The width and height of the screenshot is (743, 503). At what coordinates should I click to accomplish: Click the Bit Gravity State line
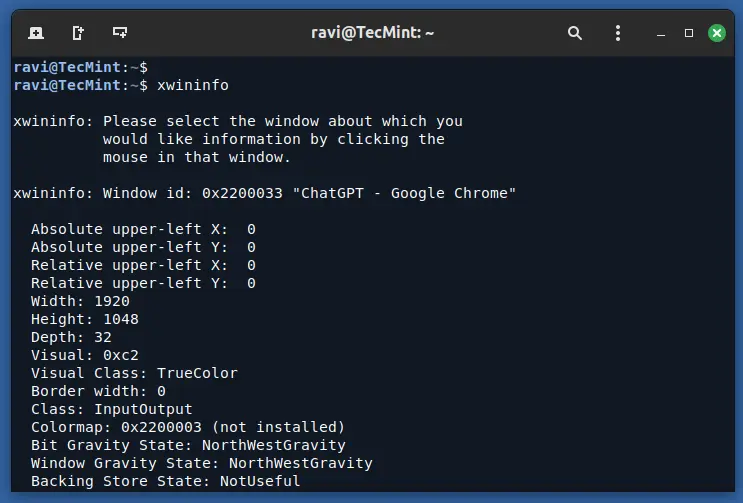[x=188, y=445]
